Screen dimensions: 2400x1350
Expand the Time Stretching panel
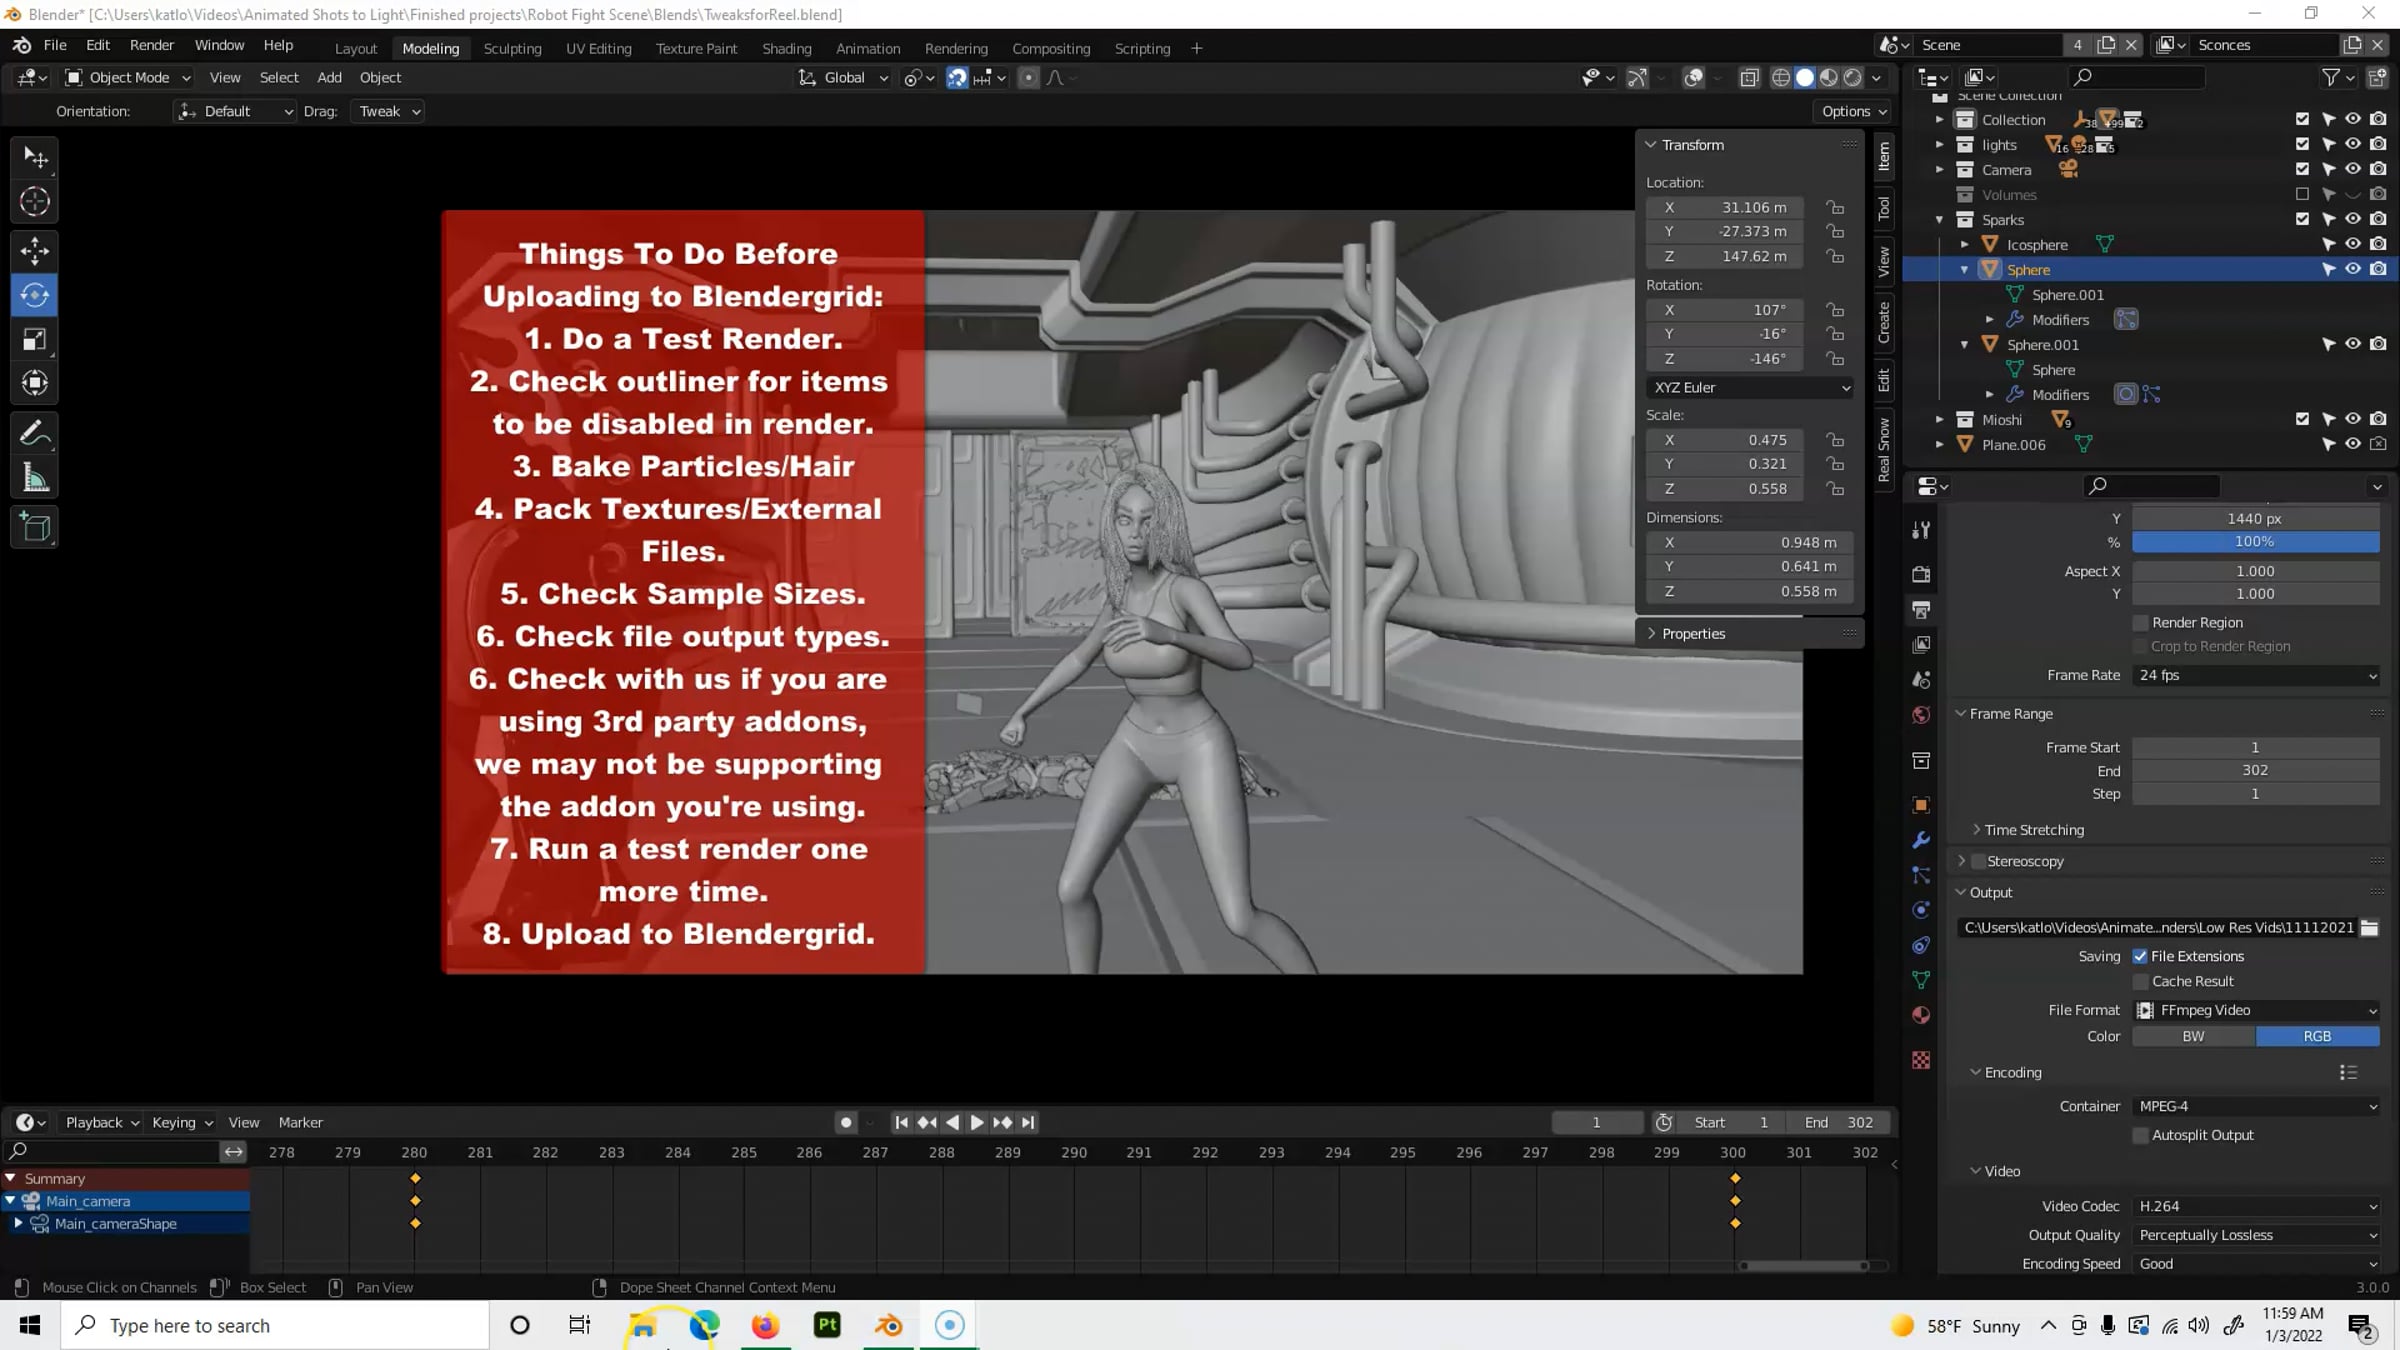click(x=2033, y=829)
